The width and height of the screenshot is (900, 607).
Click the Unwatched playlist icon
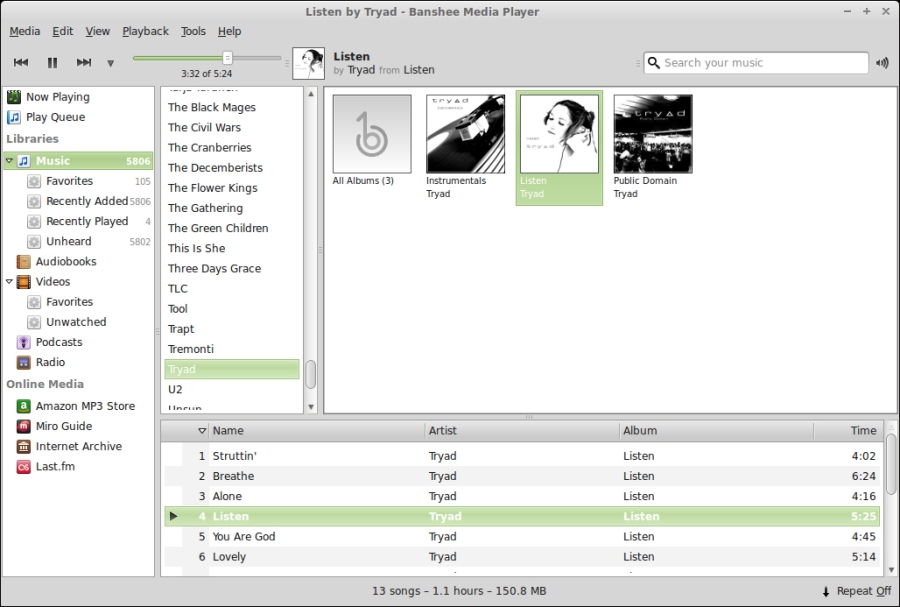tap(34, 322)
